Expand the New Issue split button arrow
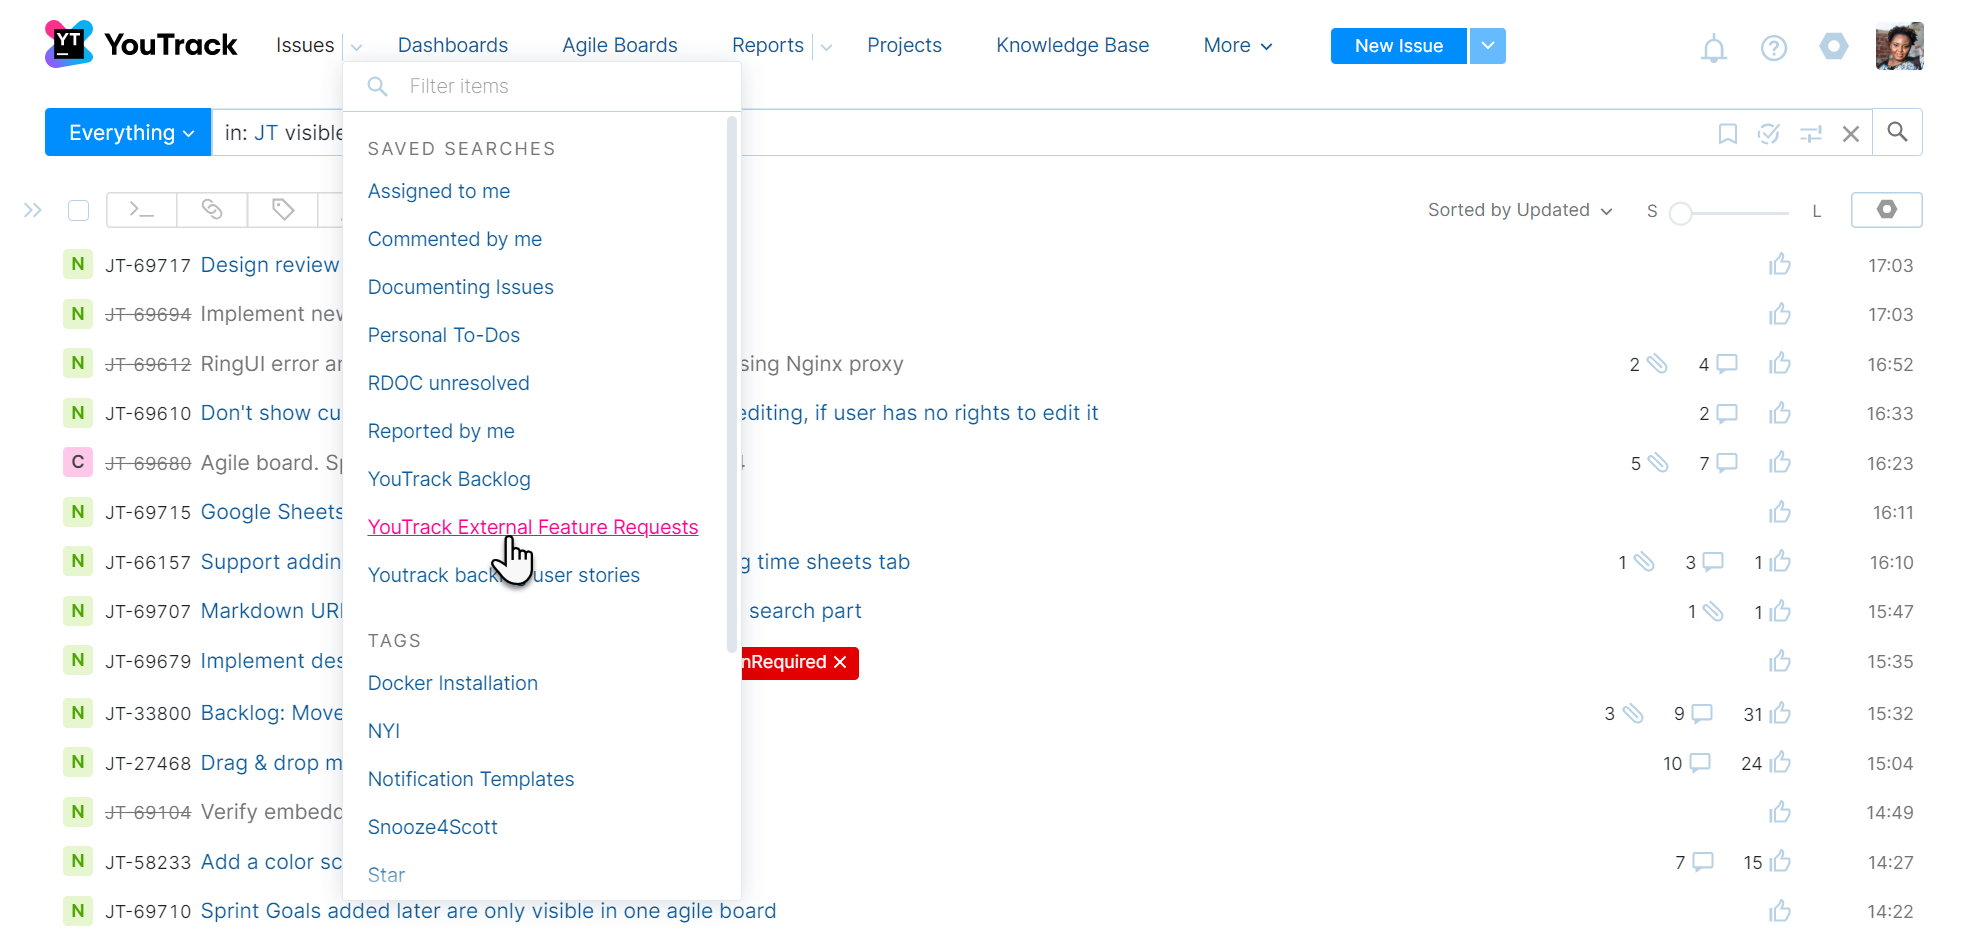Screen dimensions: 1971x937 pyautogui.click(x=1487, y=46)
